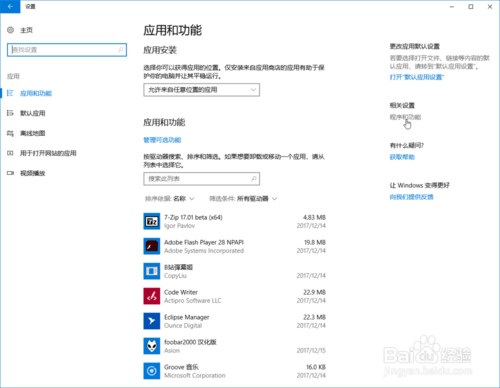Click the 7-Zip app icon

coord(152,221)
